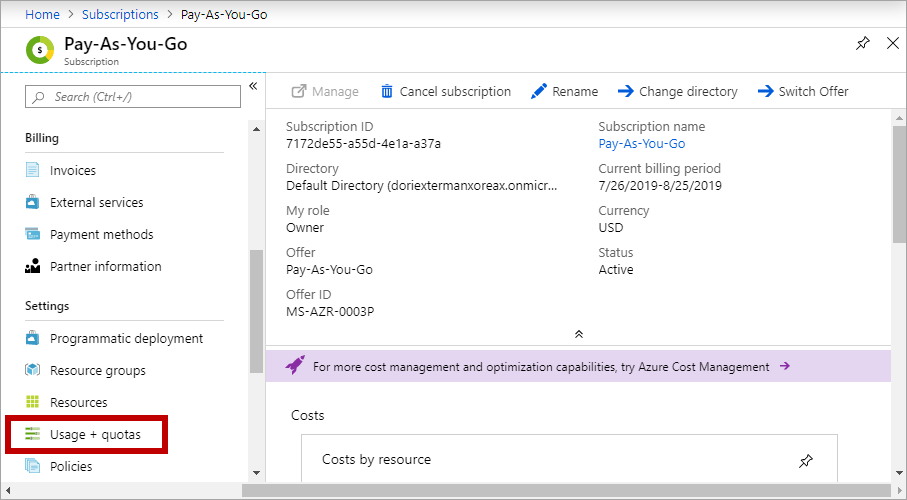The width and height of the screenshot is (907, 500).
Task: Open Policies menu item
Action: click(x=71, y=466)
